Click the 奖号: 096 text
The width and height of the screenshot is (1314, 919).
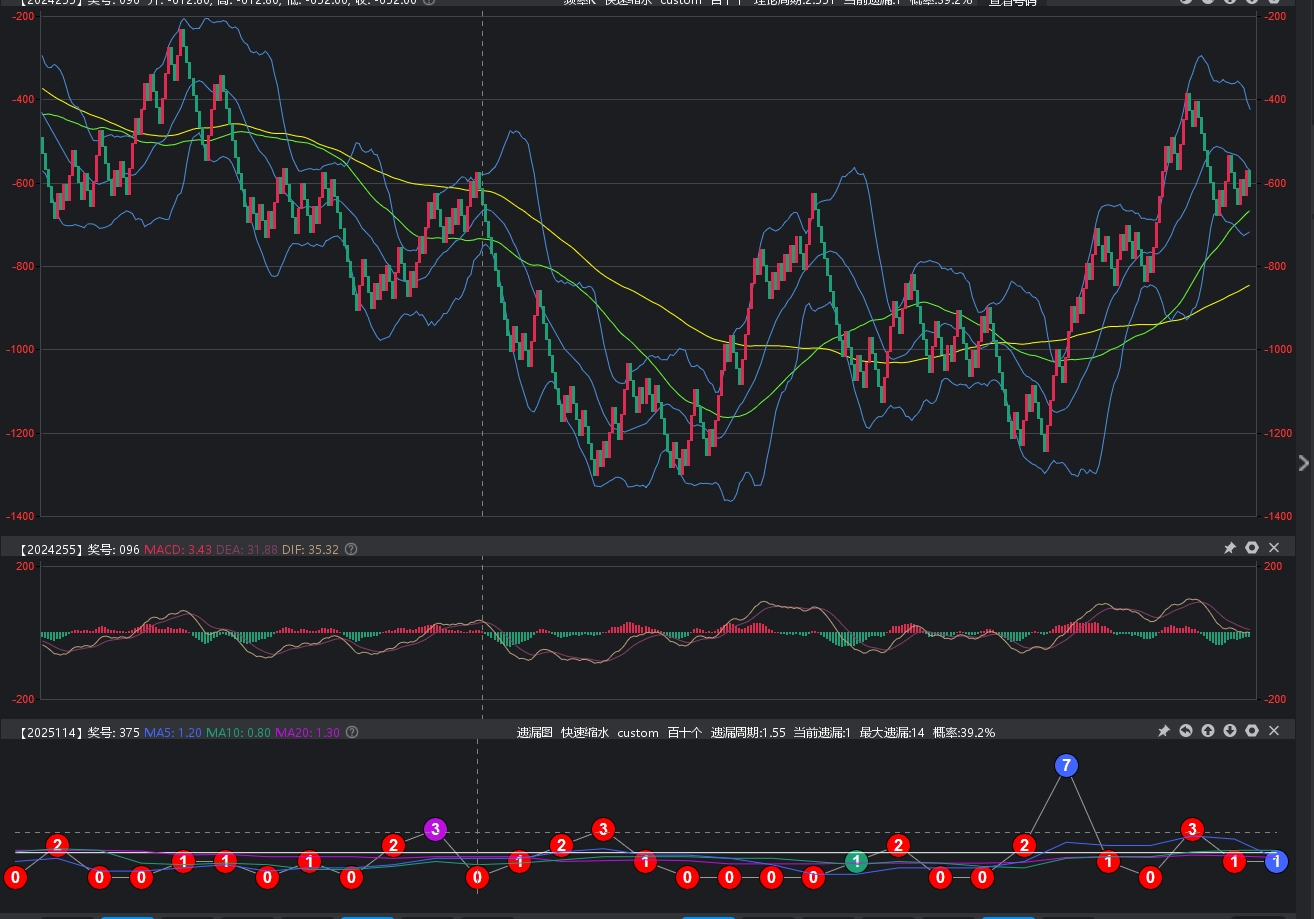click(114, 549)
